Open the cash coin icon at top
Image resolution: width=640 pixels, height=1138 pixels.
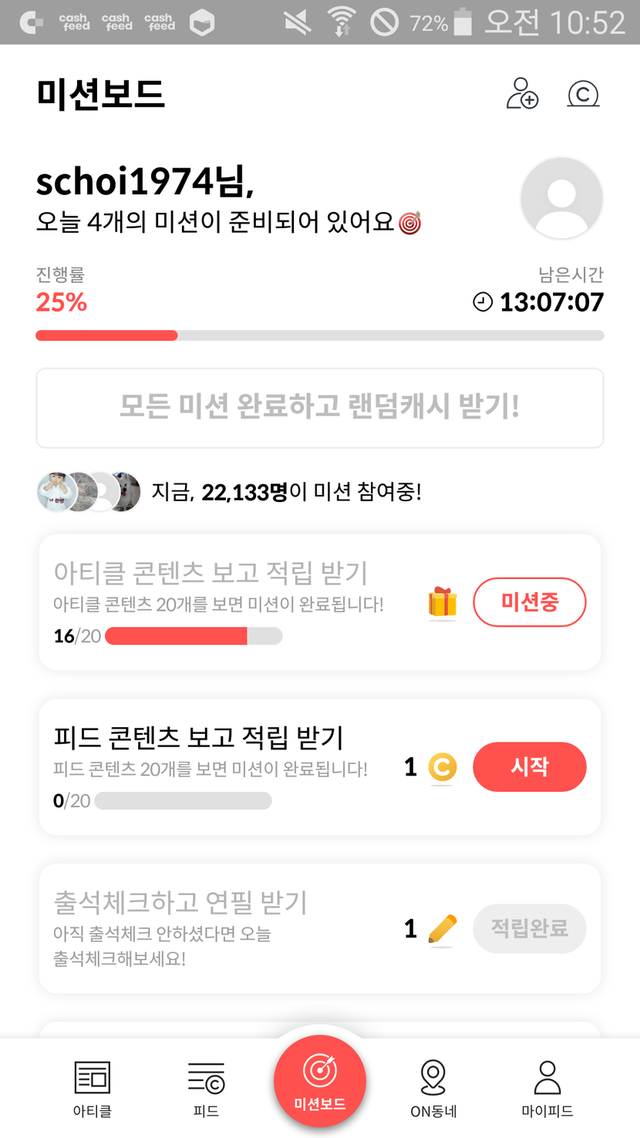(583, 94)
